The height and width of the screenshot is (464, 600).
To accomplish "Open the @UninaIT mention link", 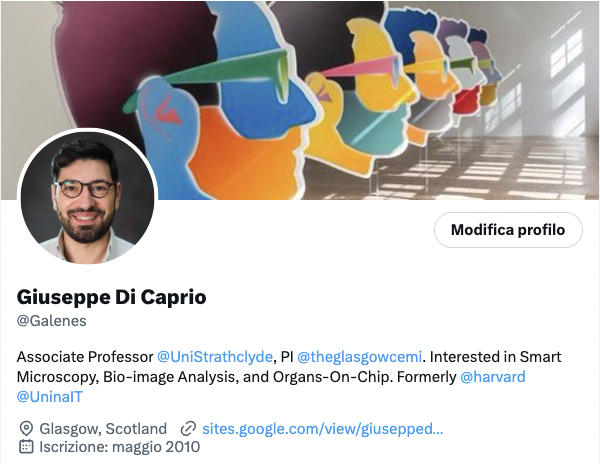I will (x=50, y=397).
